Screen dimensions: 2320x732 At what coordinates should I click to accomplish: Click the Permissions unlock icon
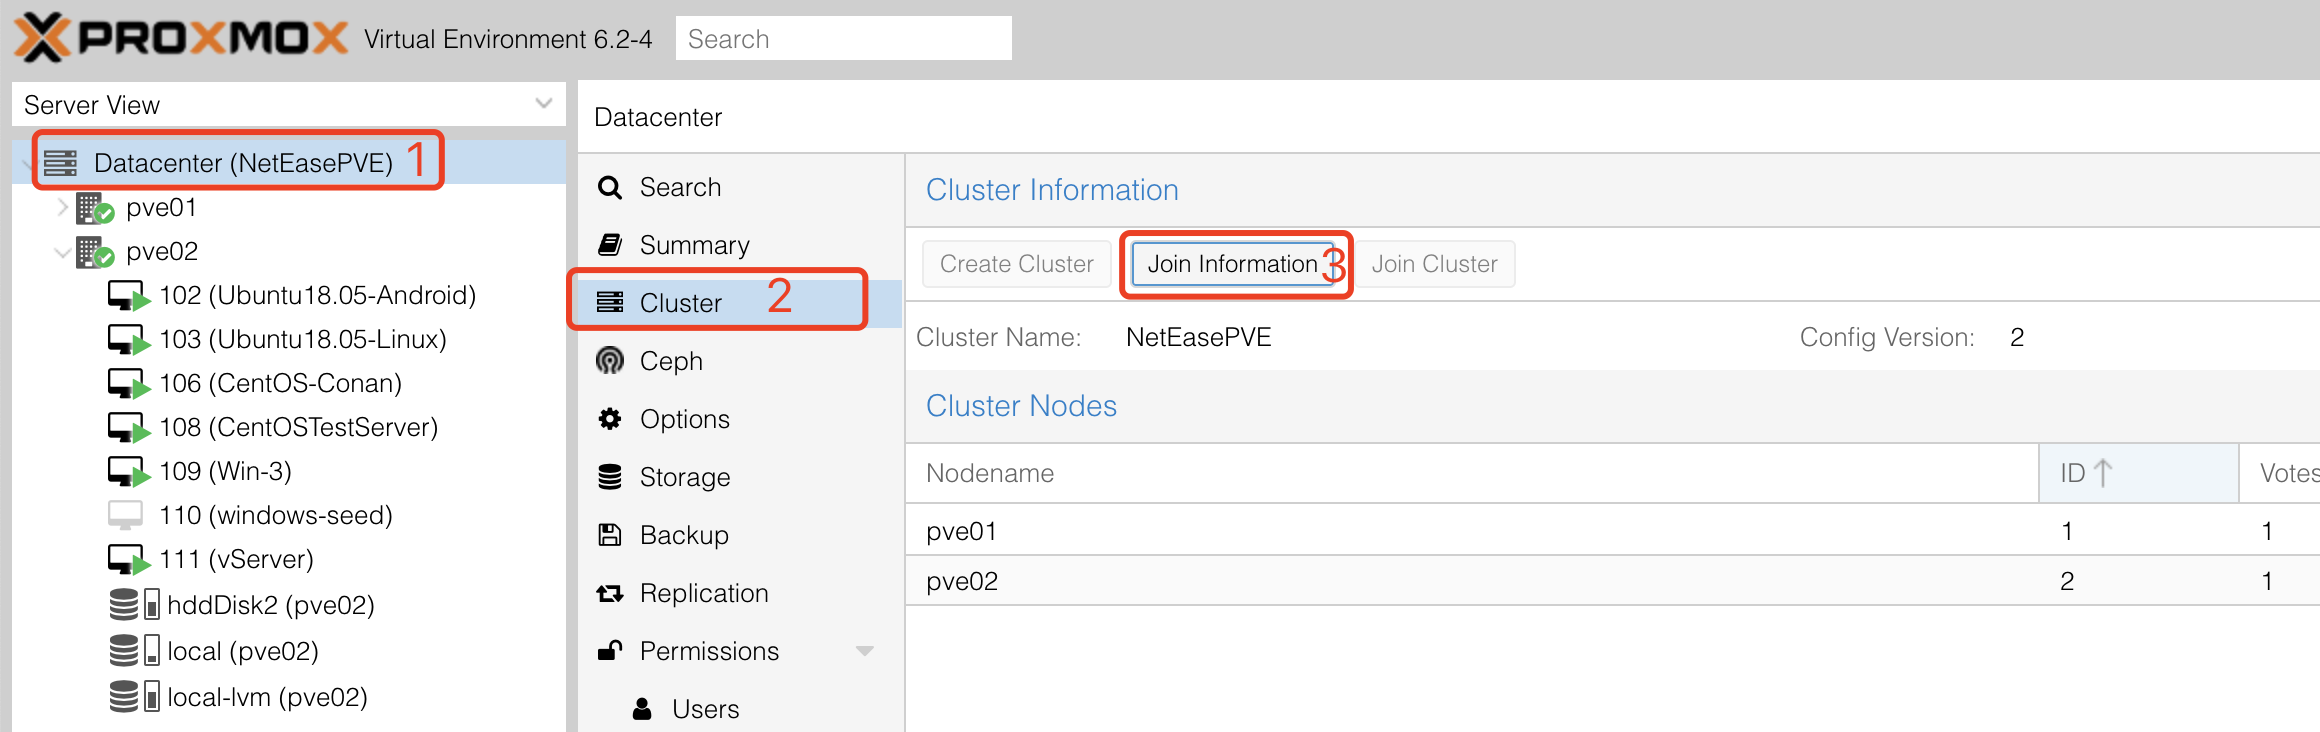pos(610,651)
